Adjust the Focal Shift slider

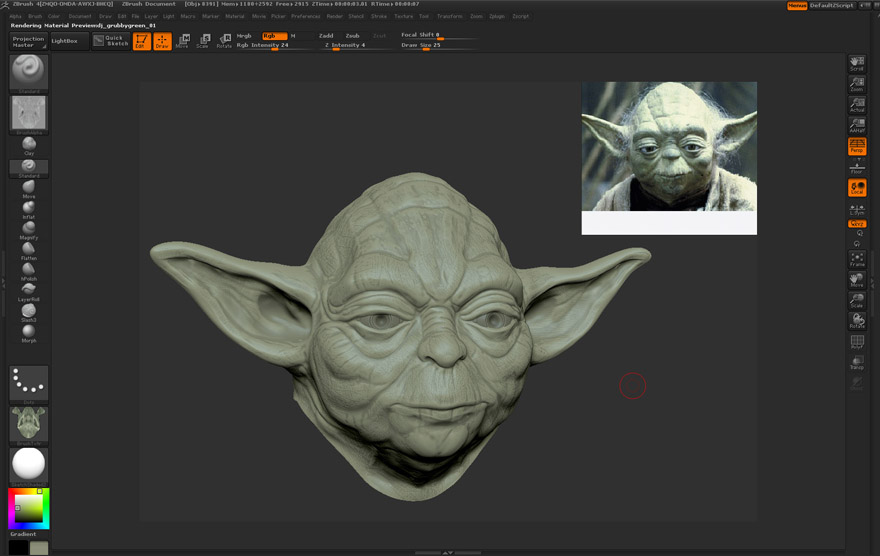439,35
